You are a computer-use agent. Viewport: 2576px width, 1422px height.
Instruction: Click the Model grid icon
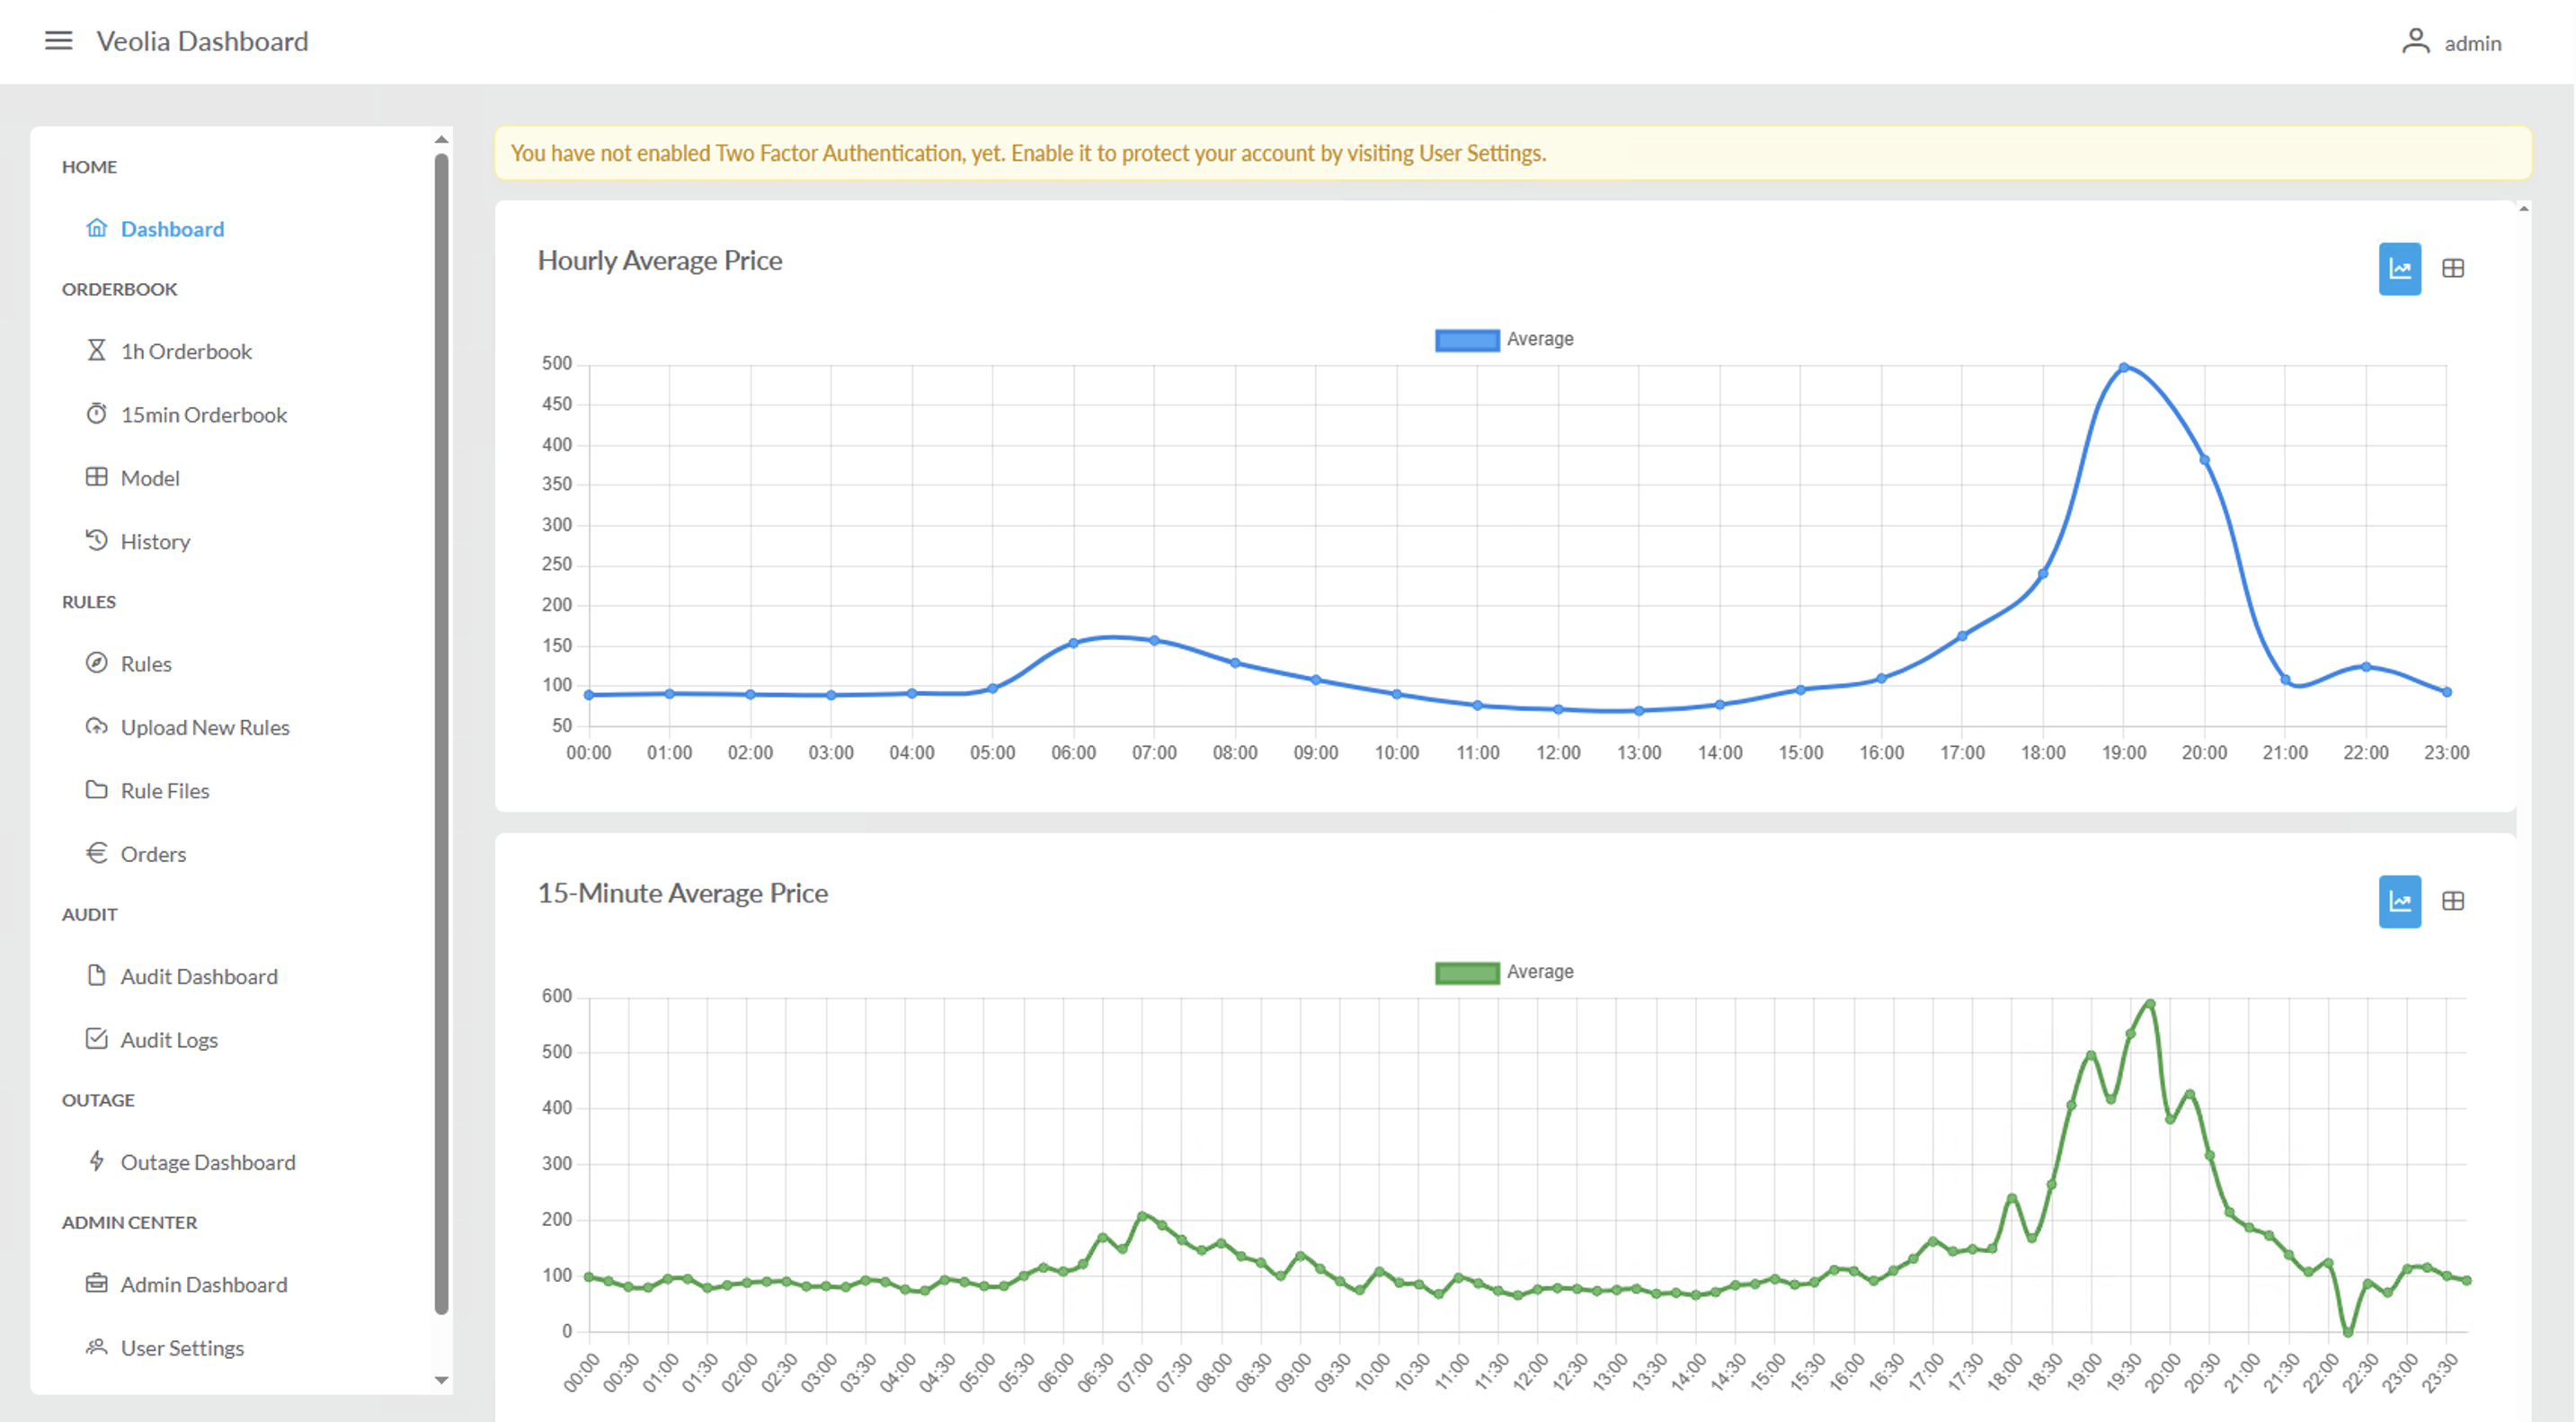pos(96,477)
